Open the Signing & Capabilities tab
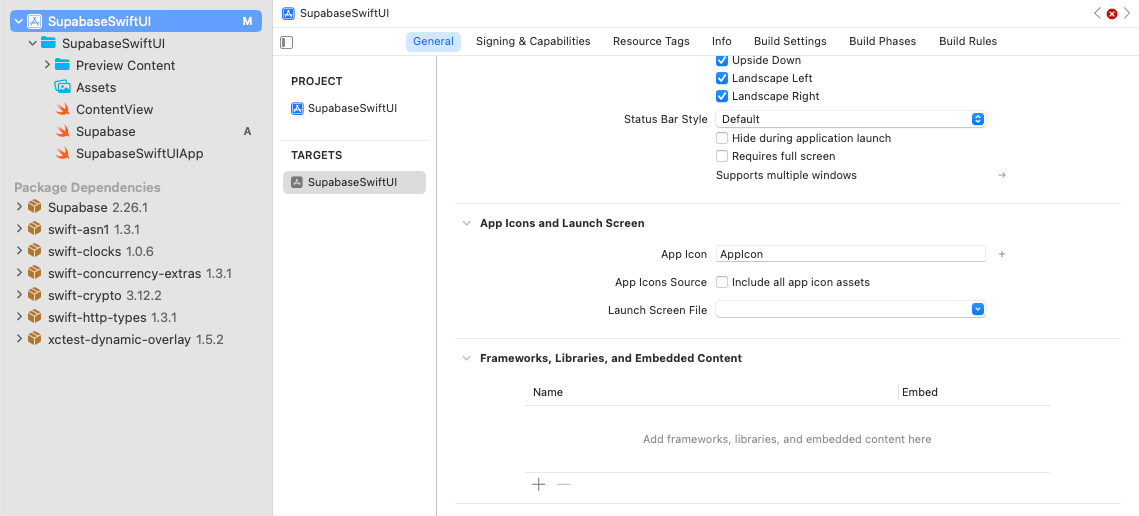 [533, 41]
